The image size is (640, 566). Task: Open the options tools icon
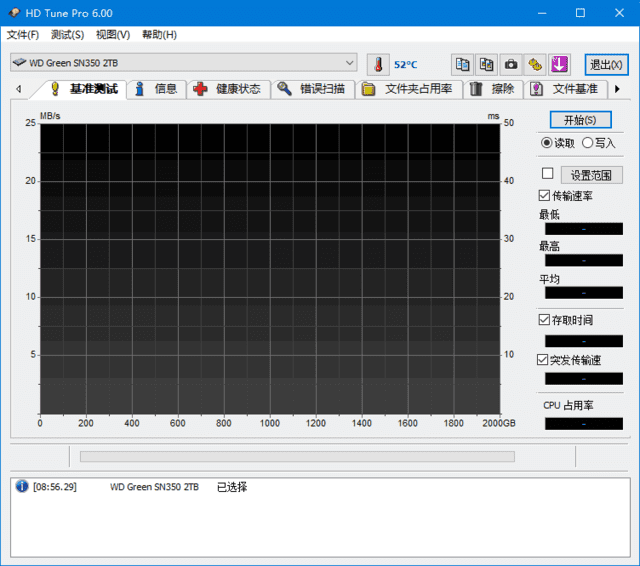(x=535, y=64)
